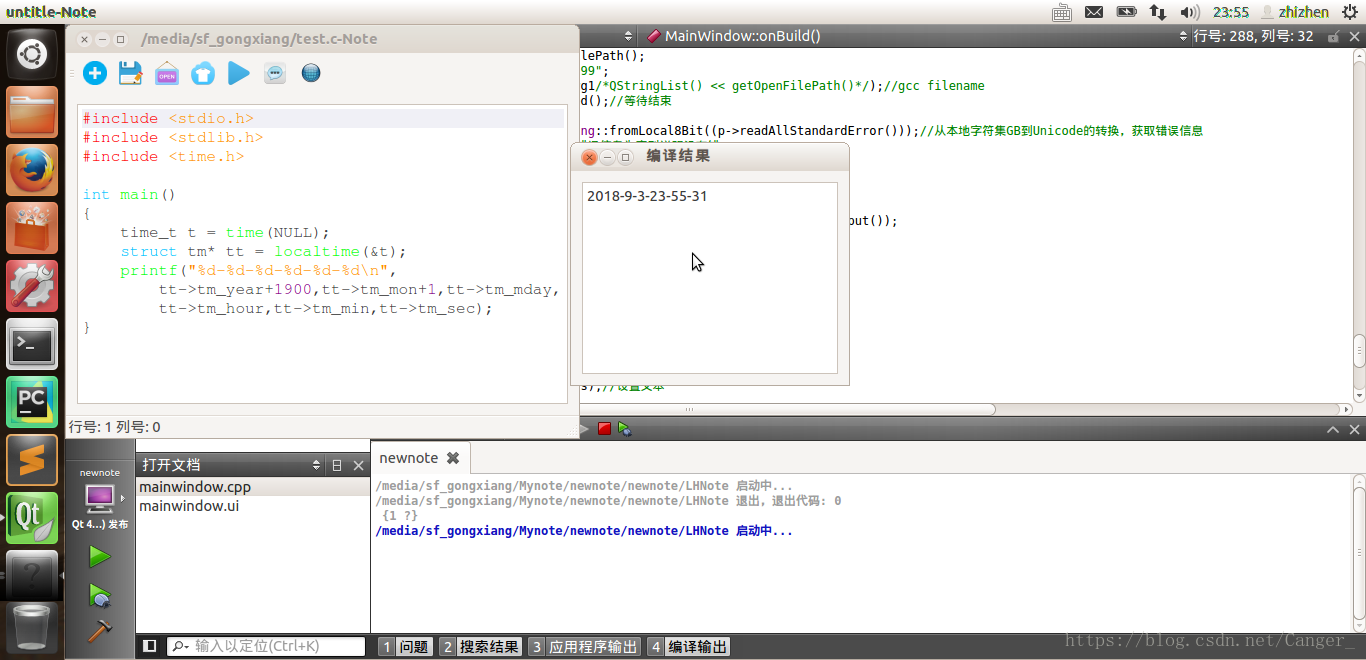1366x660 pixels.
Task: Click the speech bubble comment icon
Action: (x=275, y=73)
